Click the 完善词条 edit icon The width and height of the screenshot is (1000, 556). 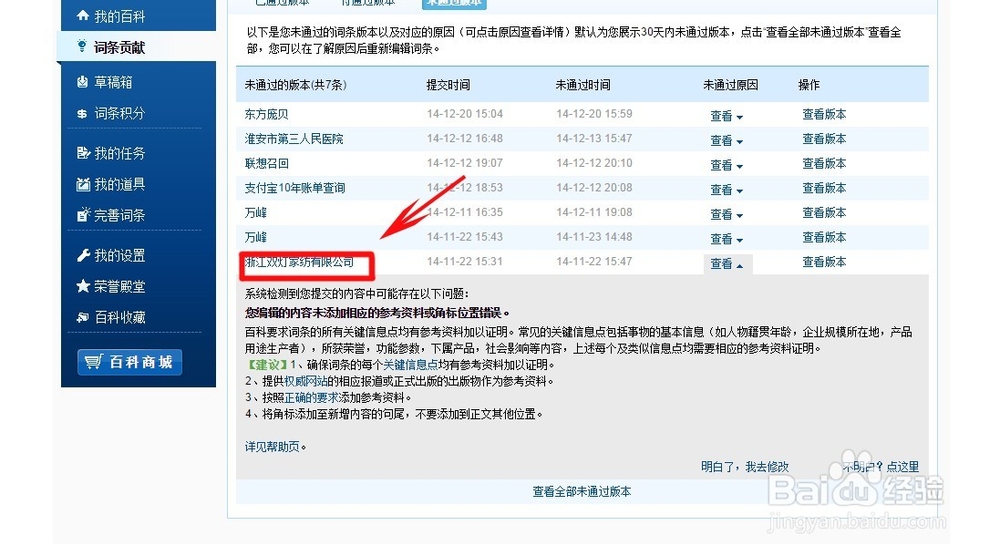(x=83, y=215)
